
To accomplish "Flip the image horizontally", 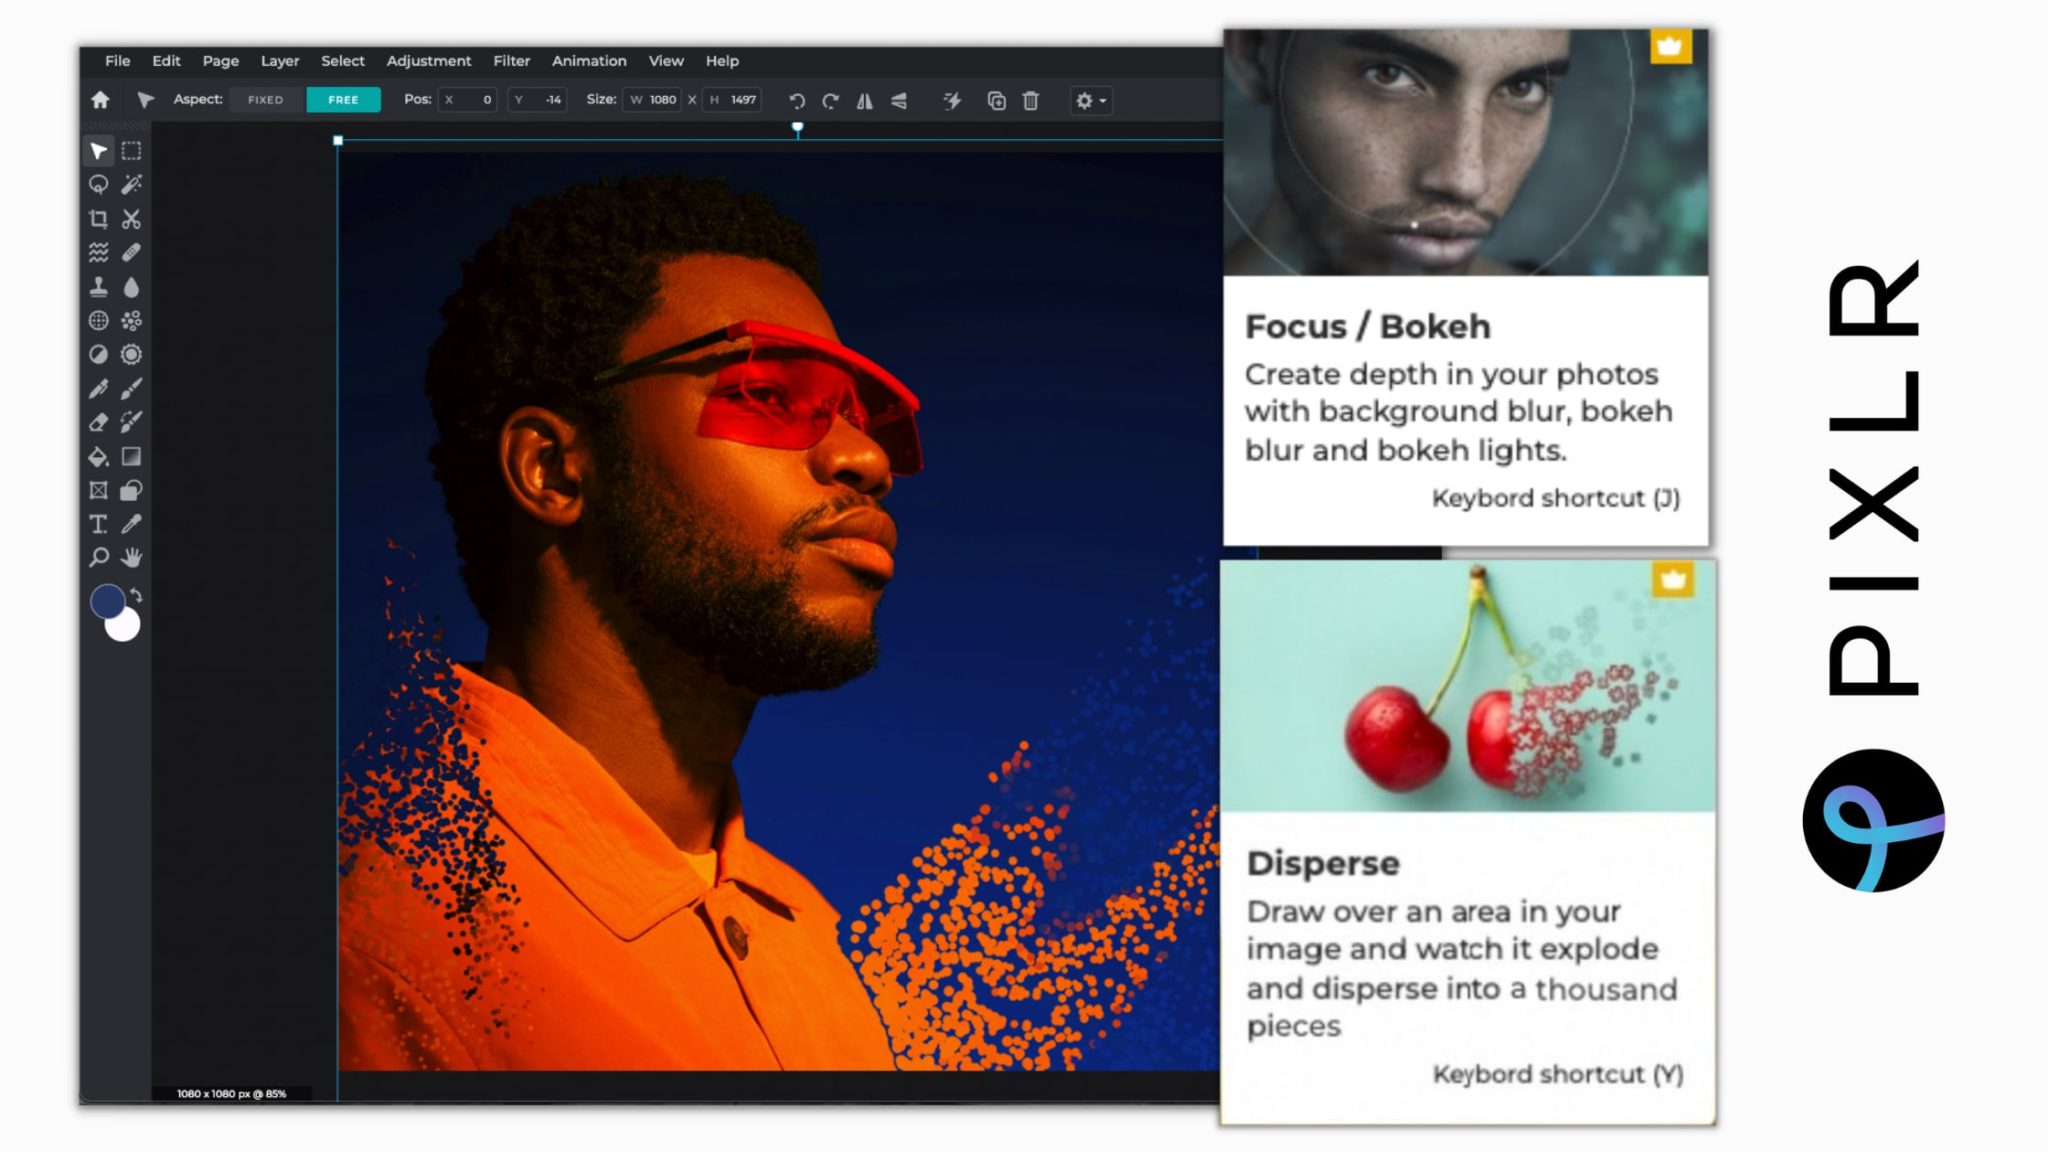I will (865, 100).
